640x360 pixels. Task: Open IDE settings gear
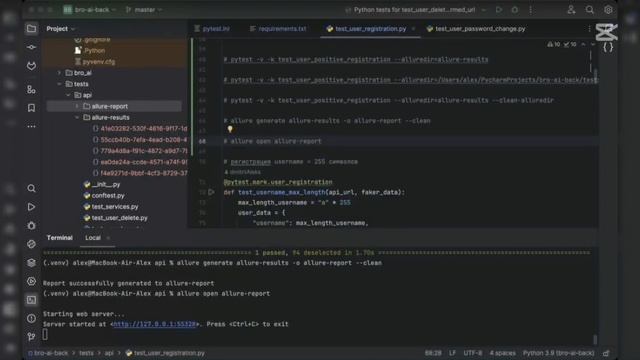(x=608, y=10)
